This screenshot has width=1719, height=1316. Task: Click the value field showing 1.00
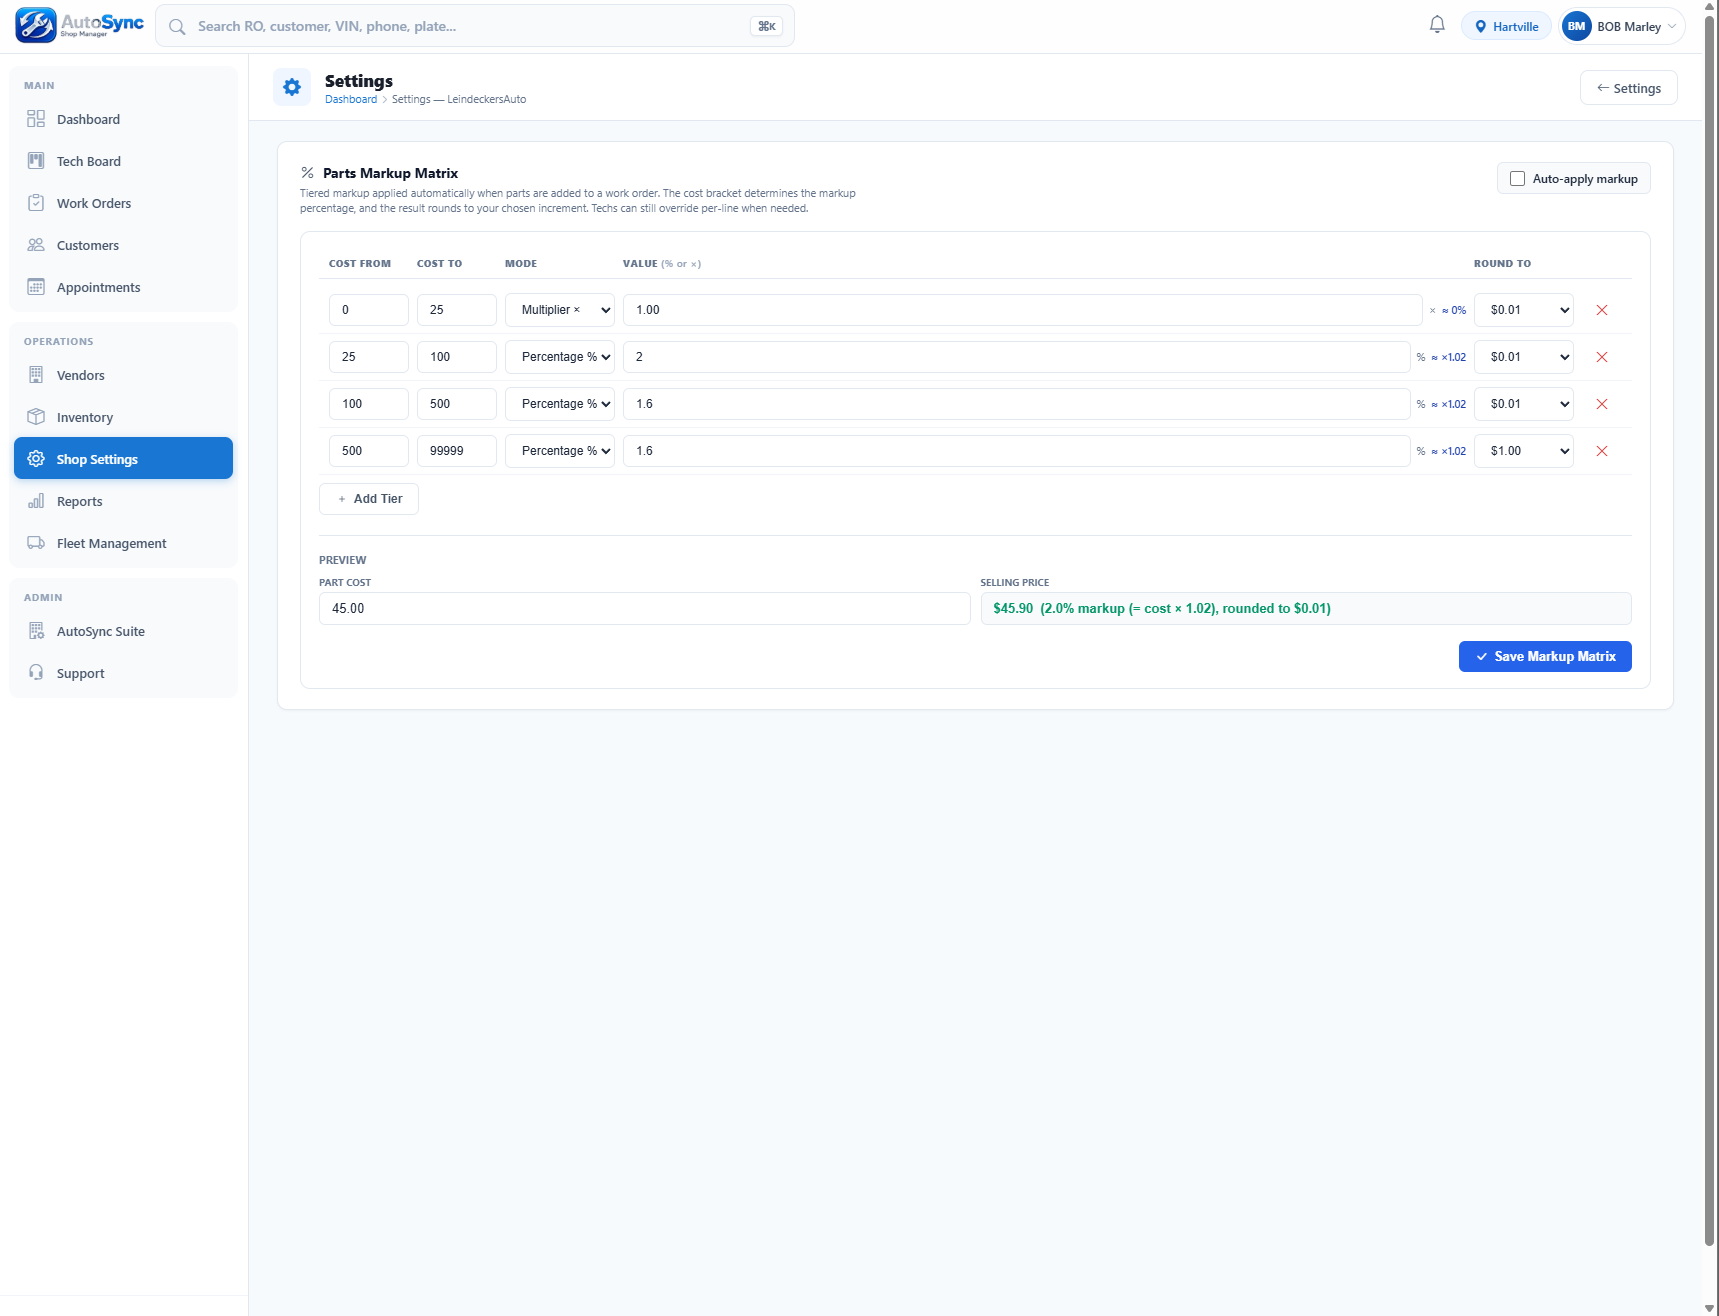[1022, 310]
